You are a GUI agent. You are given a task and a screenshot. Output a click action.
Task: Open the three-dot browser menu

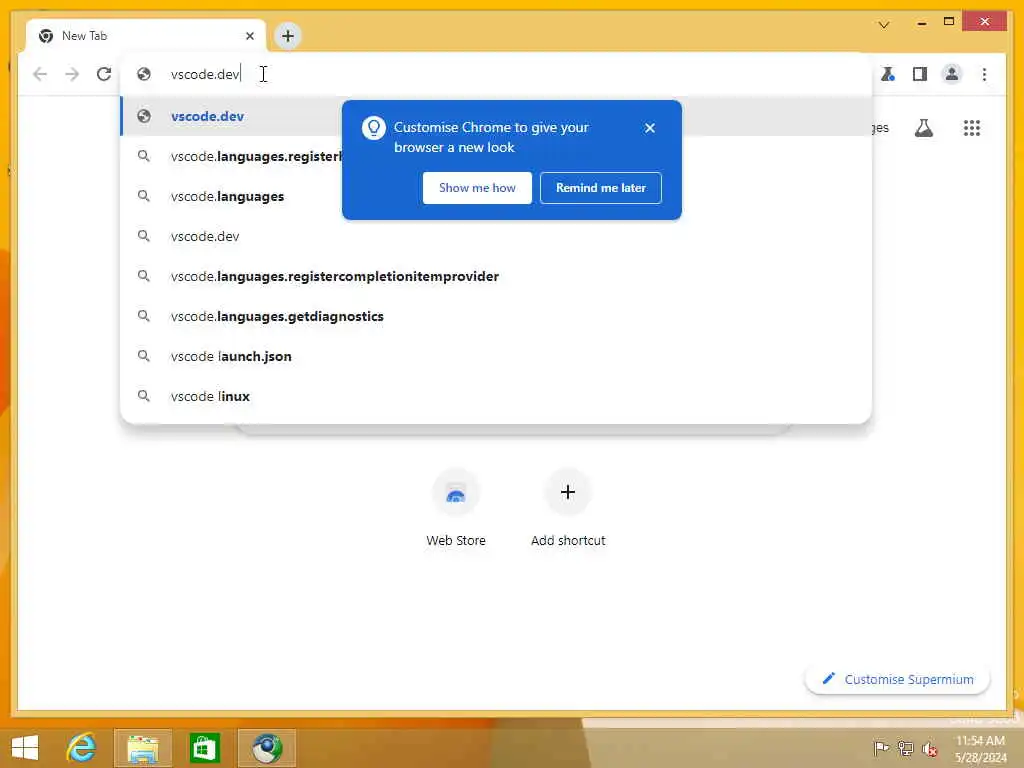point(984,74)
